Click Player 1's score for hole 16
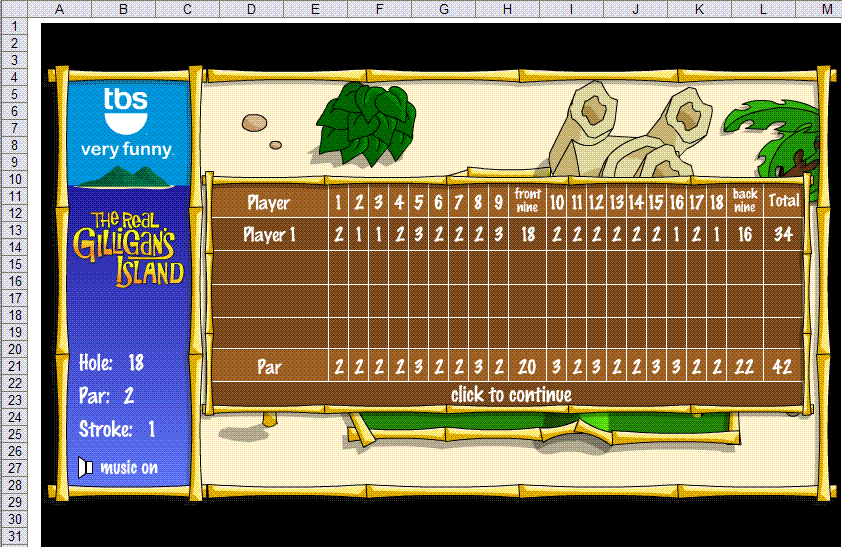 tap(677, 235)
